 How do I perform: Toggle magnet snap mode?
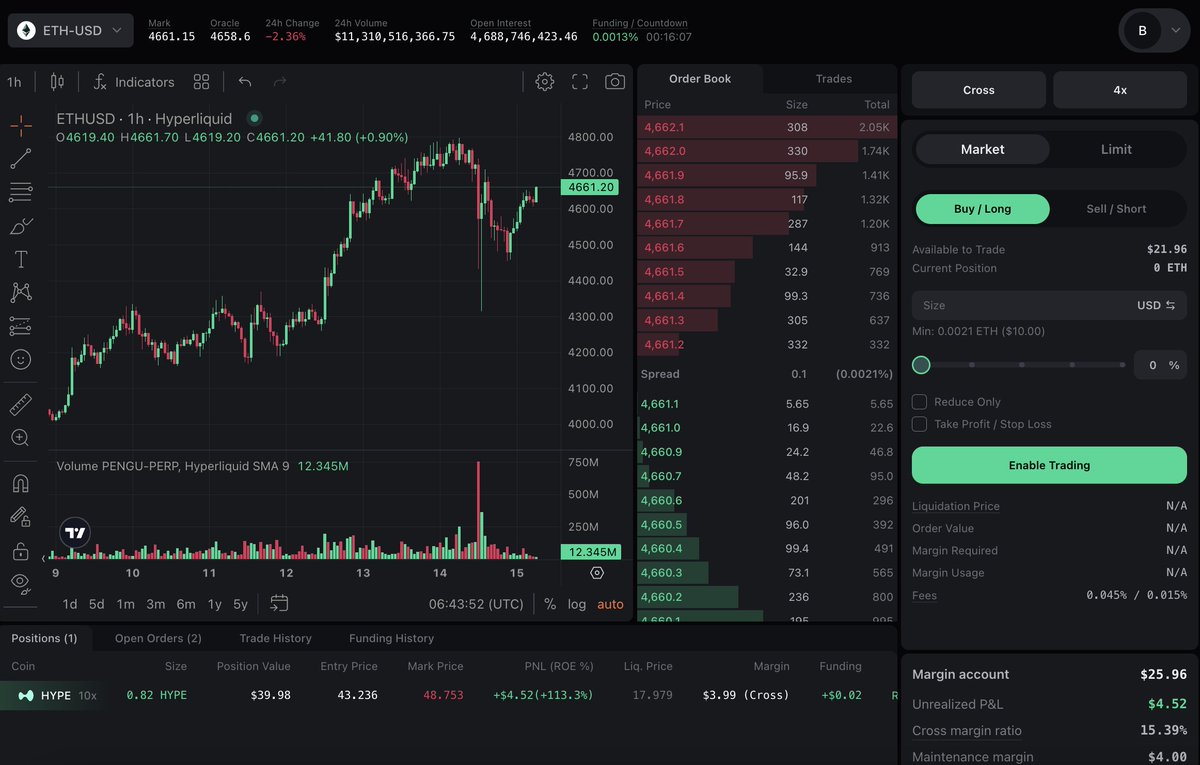(18, 479)
